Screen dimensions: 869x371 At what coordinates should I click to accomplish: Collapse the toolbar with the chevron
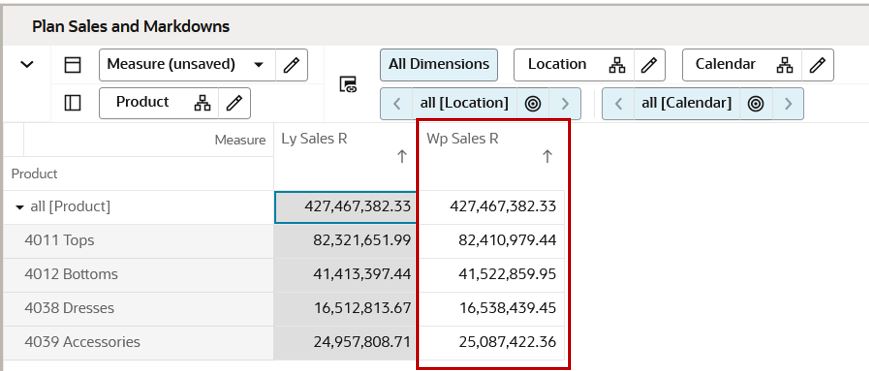[x=27, y=64]
